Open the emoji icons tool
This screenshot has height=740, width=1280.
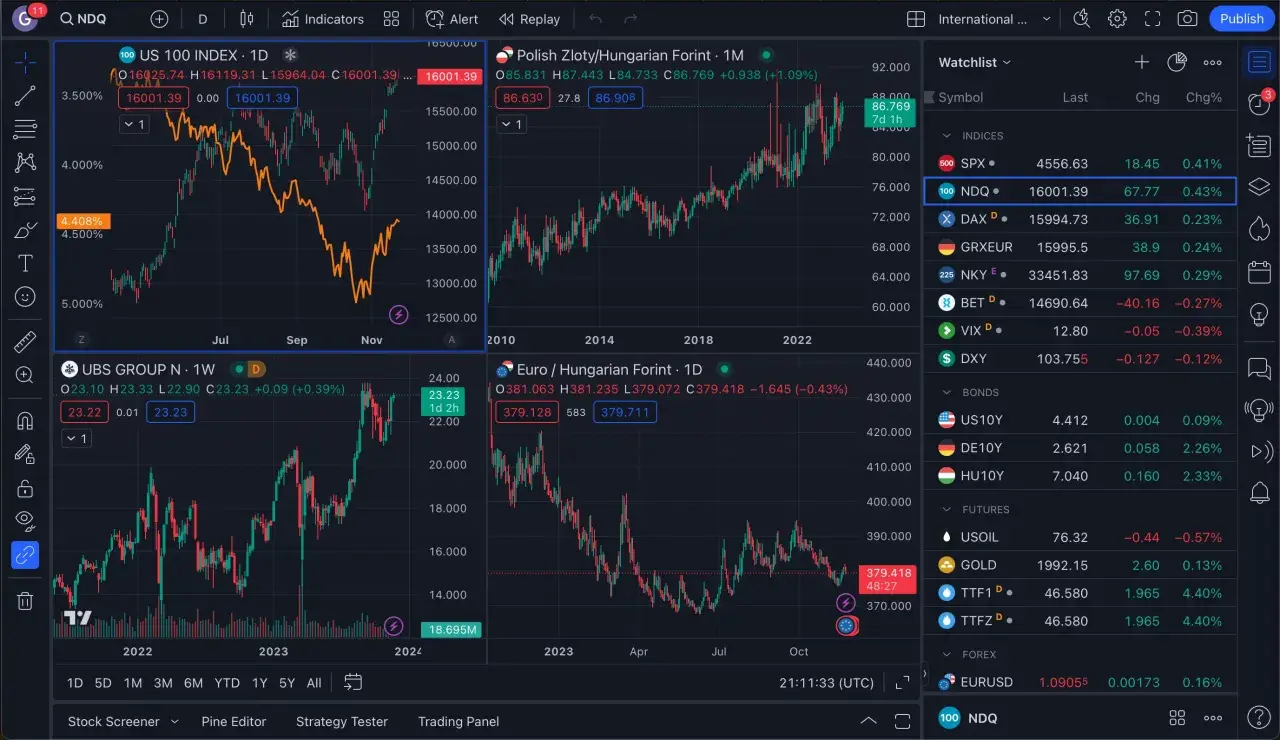tap(25, 297)
